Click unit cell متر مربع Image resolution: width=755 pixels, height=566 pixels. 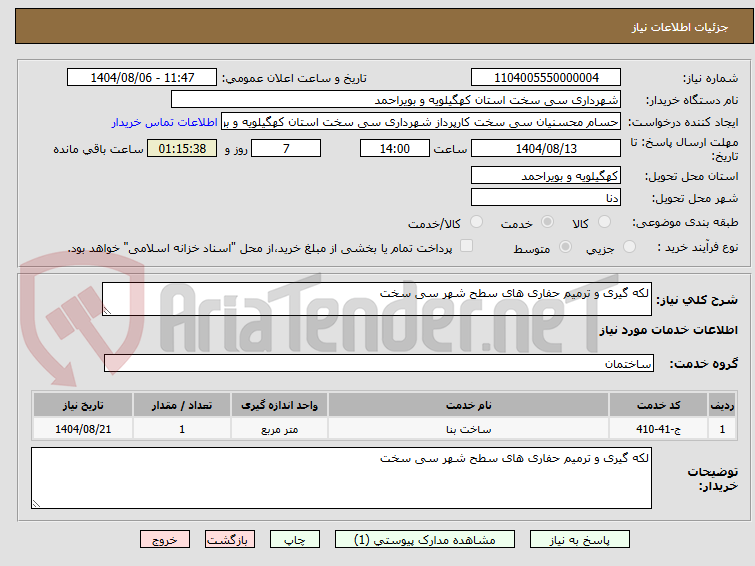(279, 429)
